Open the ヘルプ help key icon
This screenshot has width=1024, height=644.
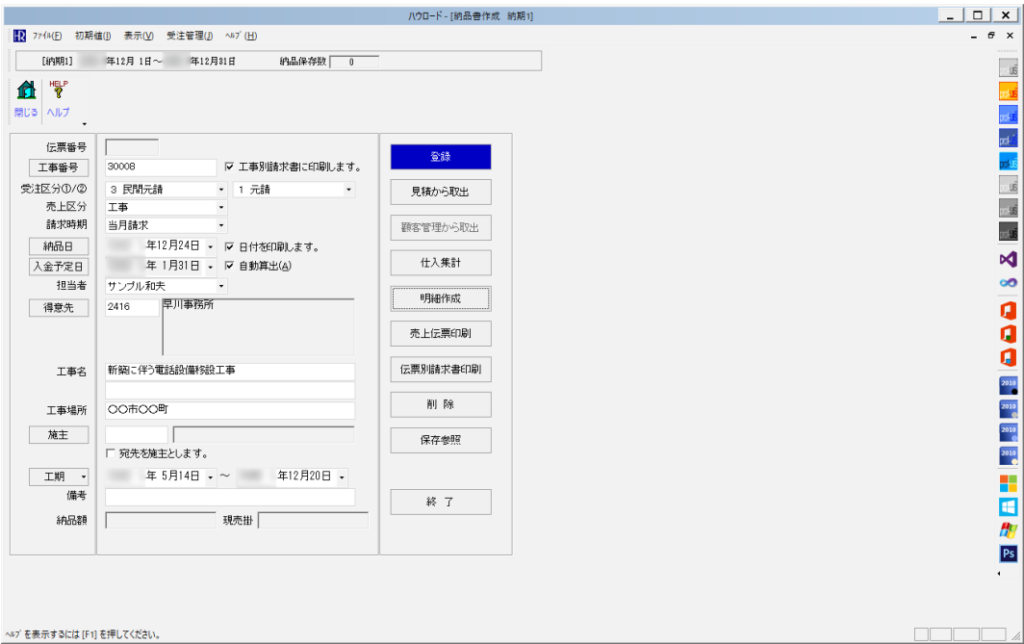click(58, 92)
